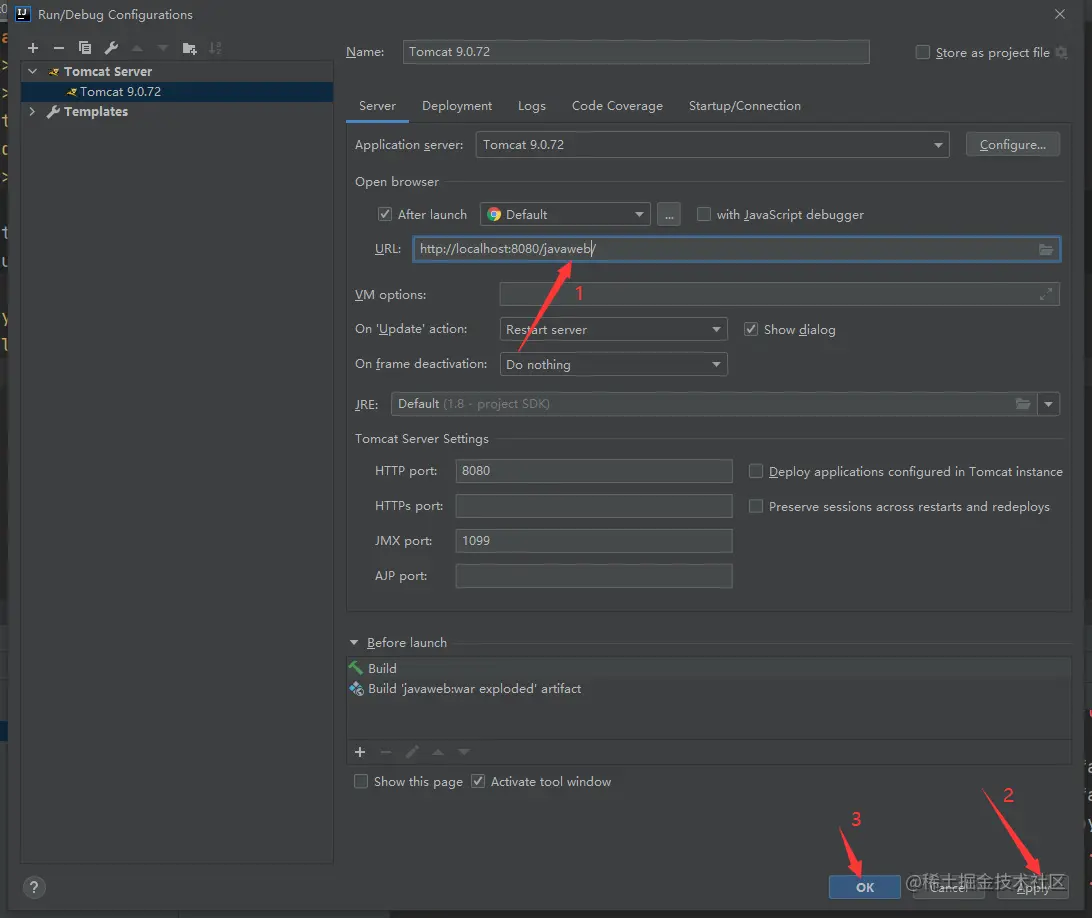Click the Apply button

1032,887
